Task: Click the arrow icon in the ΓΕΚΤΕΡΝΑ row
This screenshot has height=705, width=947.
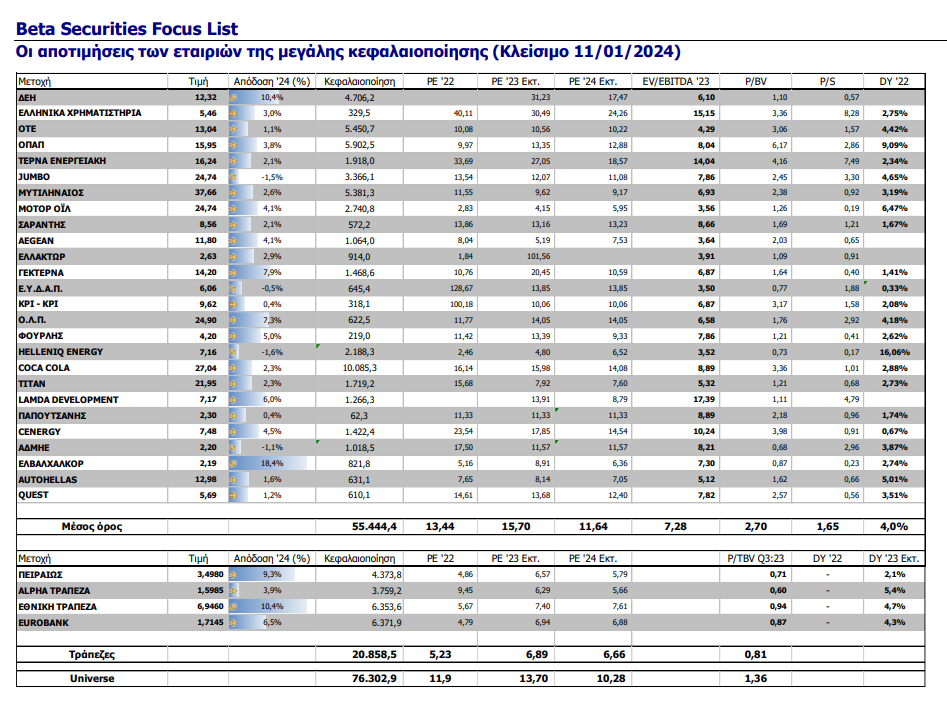Action: tap(234, 272)
